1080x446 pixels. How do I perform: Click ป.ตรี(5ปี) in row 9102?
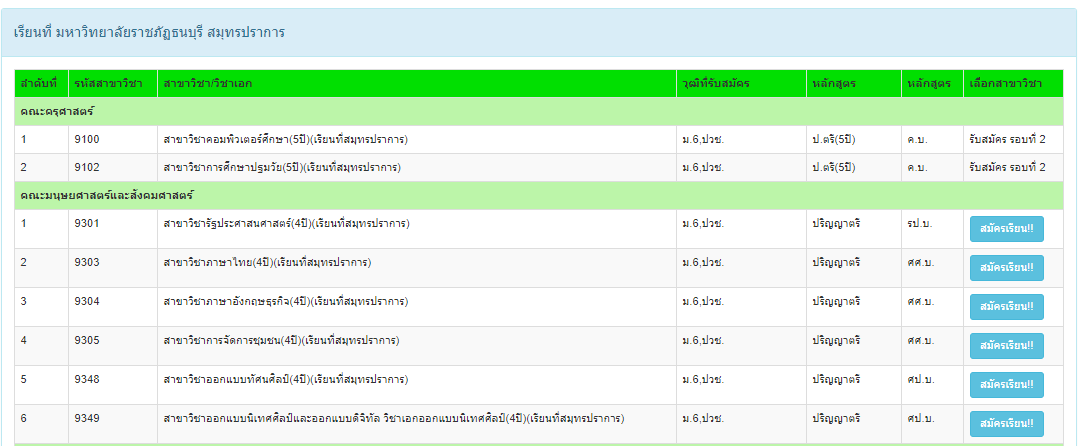834,167
